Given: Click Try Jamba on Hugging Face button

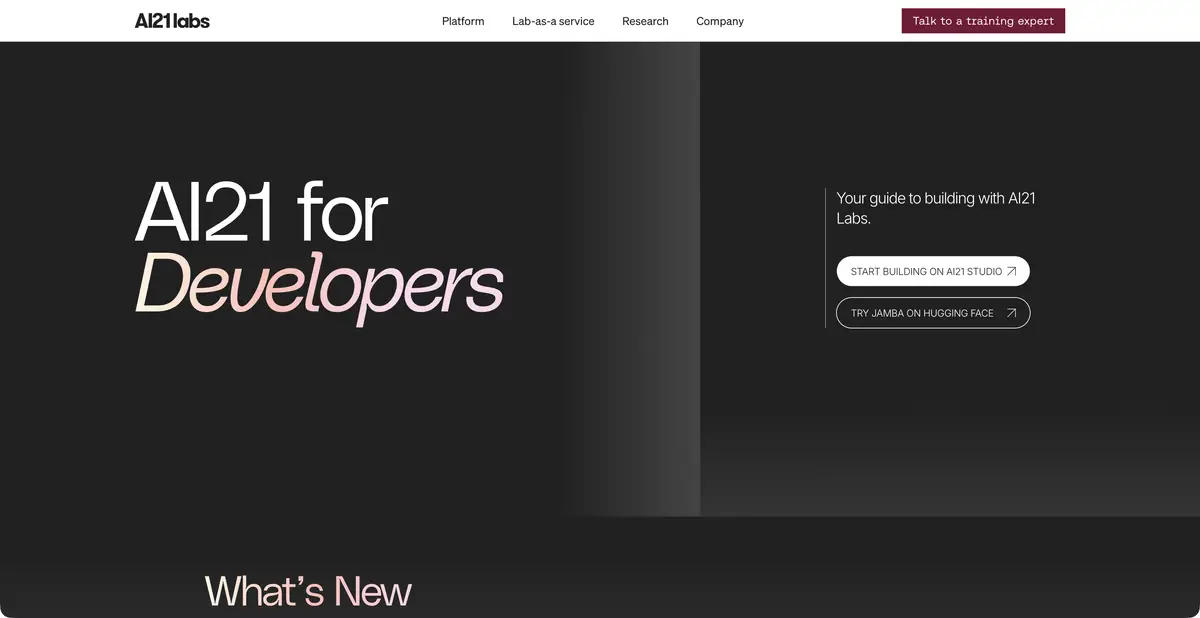Looking at the screenshot, I should 933,313.
